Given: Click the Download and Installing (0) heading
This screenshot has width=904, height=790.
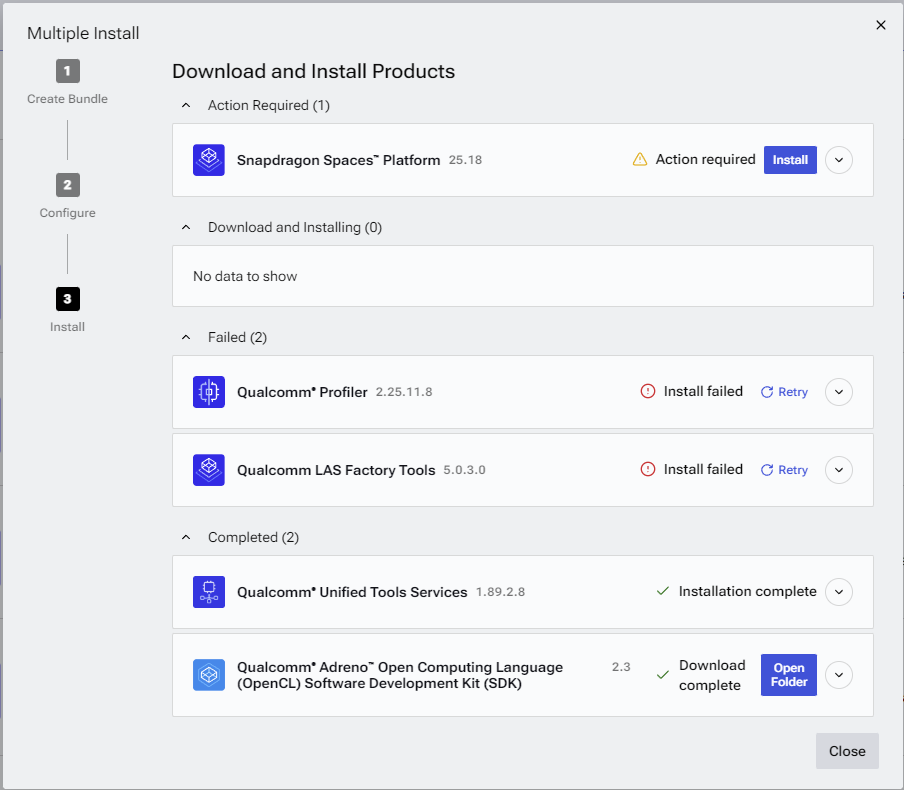Looking at the screenshot, I should coord(295,227).
